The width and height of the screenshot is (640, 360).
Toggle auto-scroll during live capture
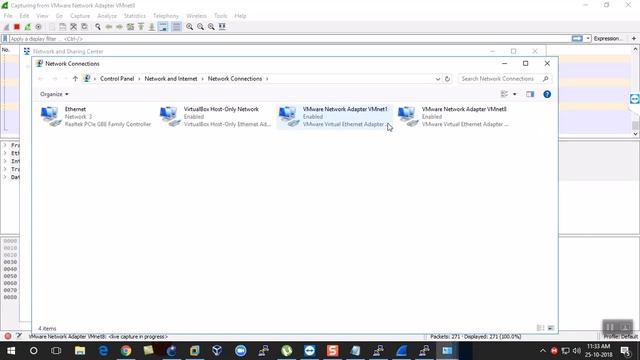pos(163,27)
